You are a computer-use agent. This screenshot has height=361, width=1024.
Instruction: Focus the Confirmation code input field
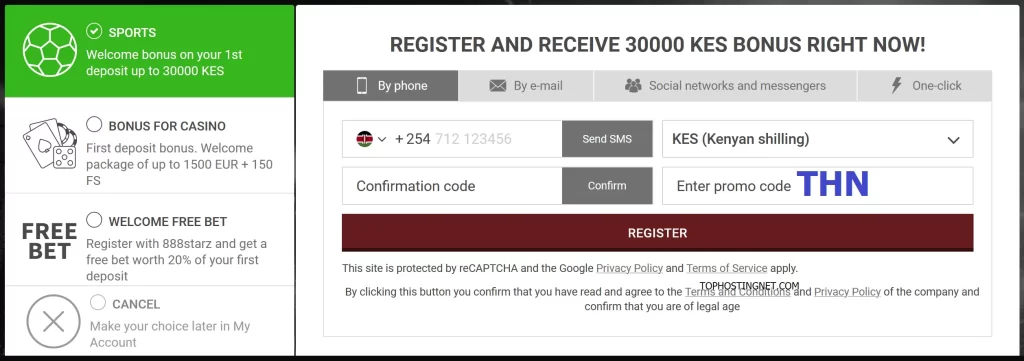coord(452,186)
